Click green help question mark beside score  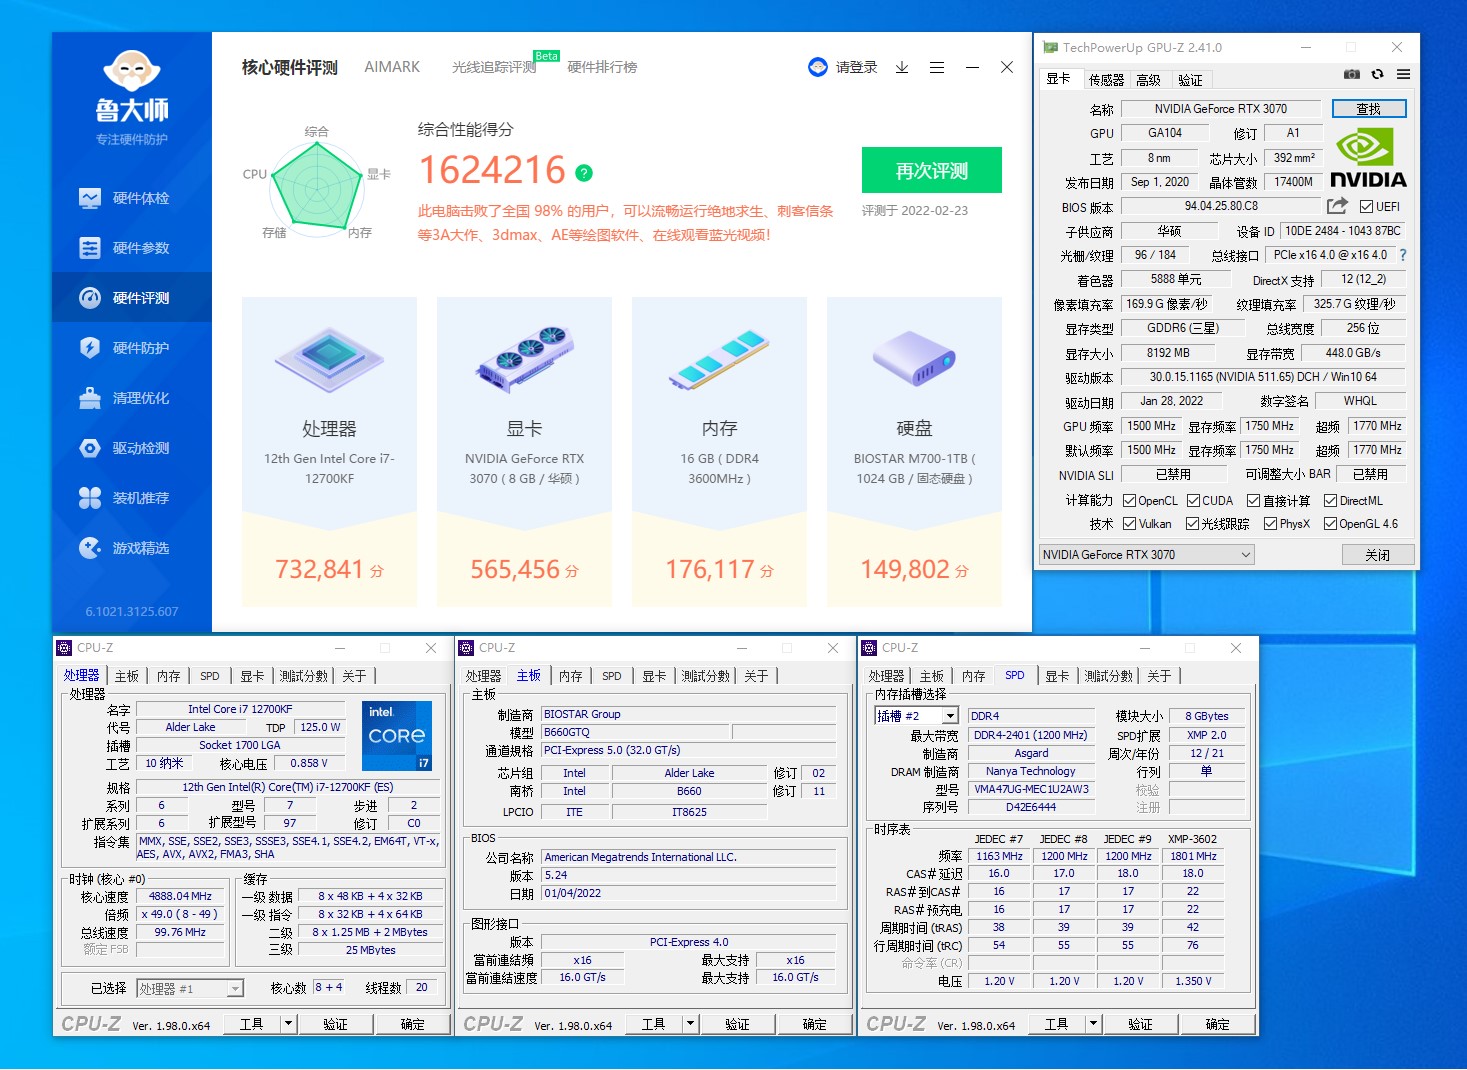coord(584,173)
